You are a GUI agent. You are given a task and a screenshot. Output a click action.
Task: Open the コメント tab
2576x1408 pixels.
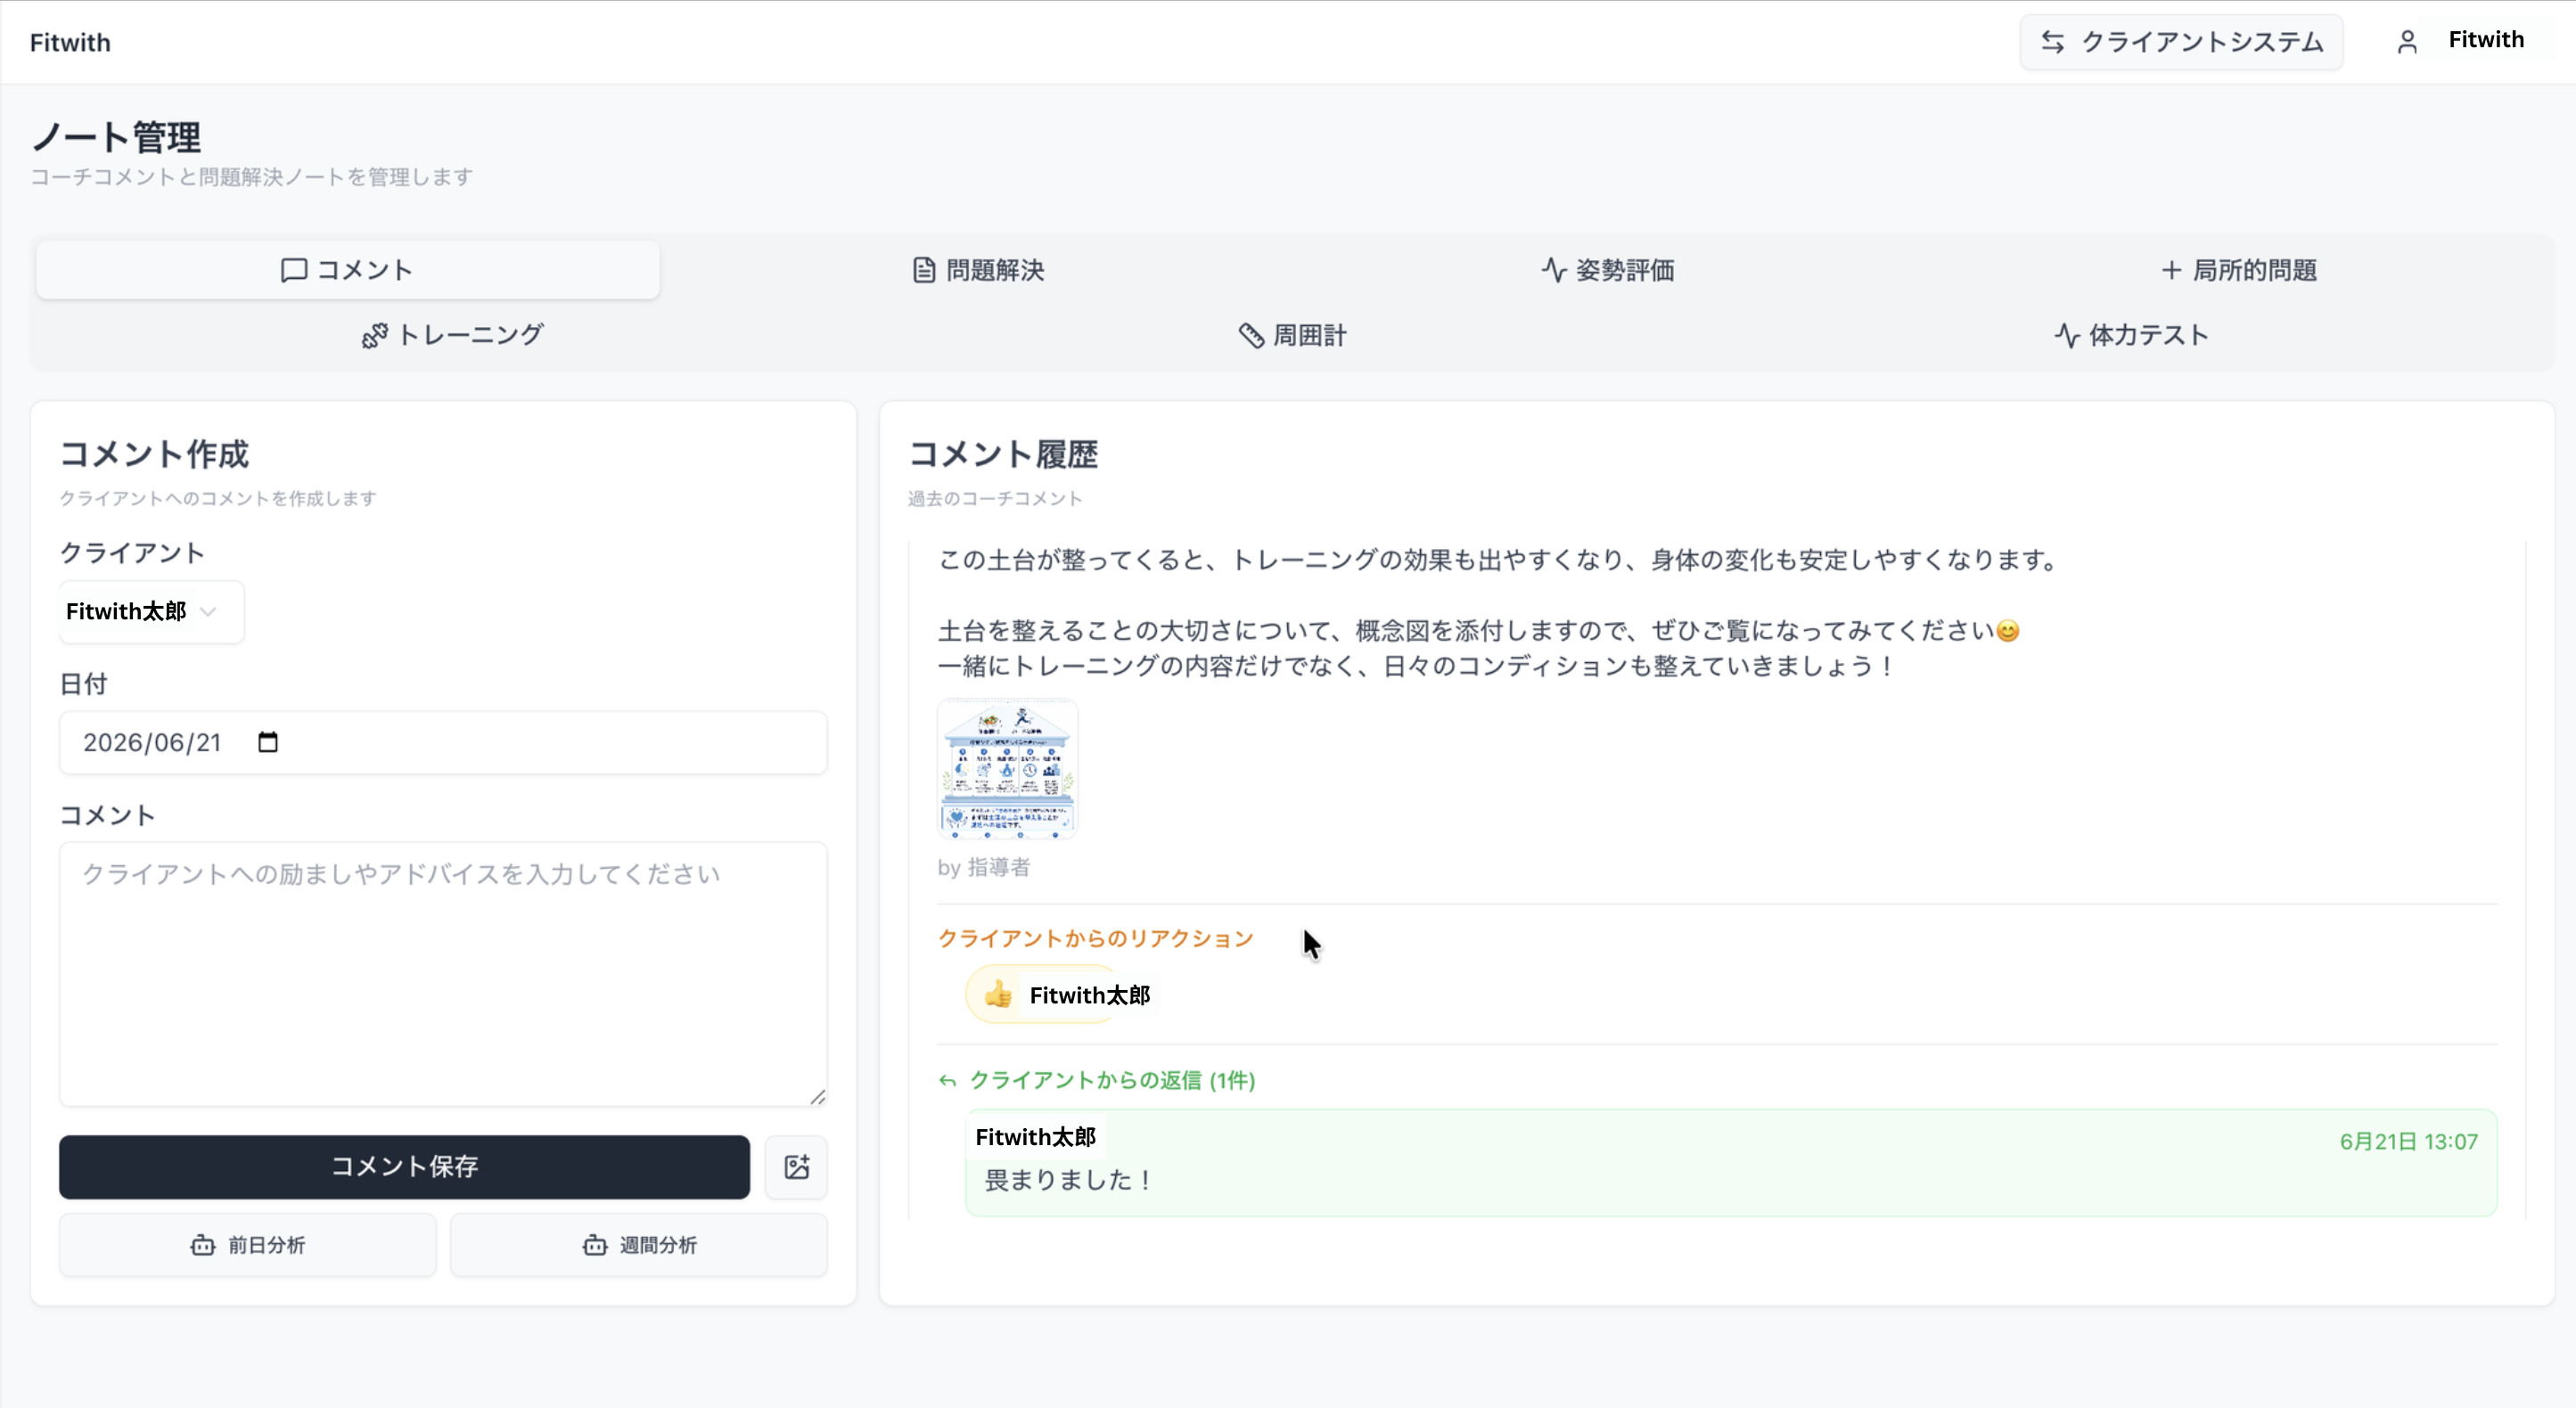click(347, 270)
